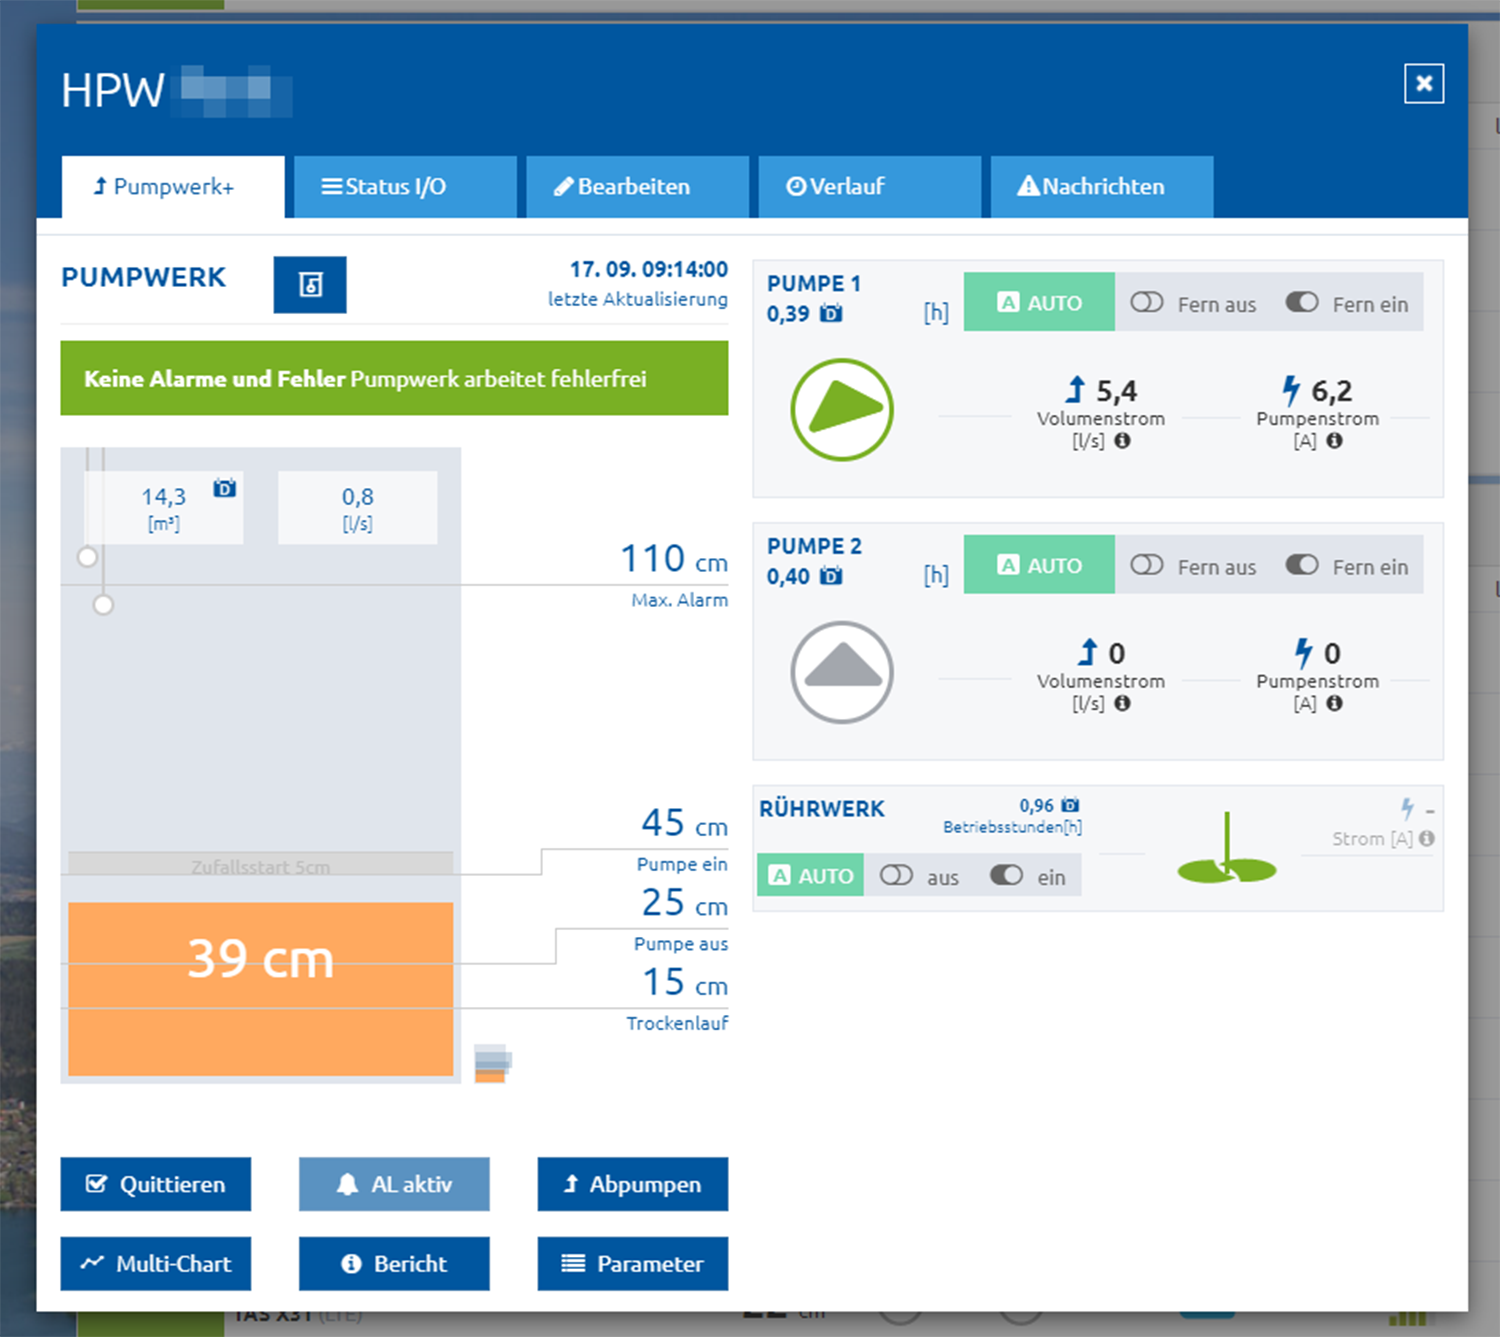Click the Quittieren button

tap(155, 1184)
